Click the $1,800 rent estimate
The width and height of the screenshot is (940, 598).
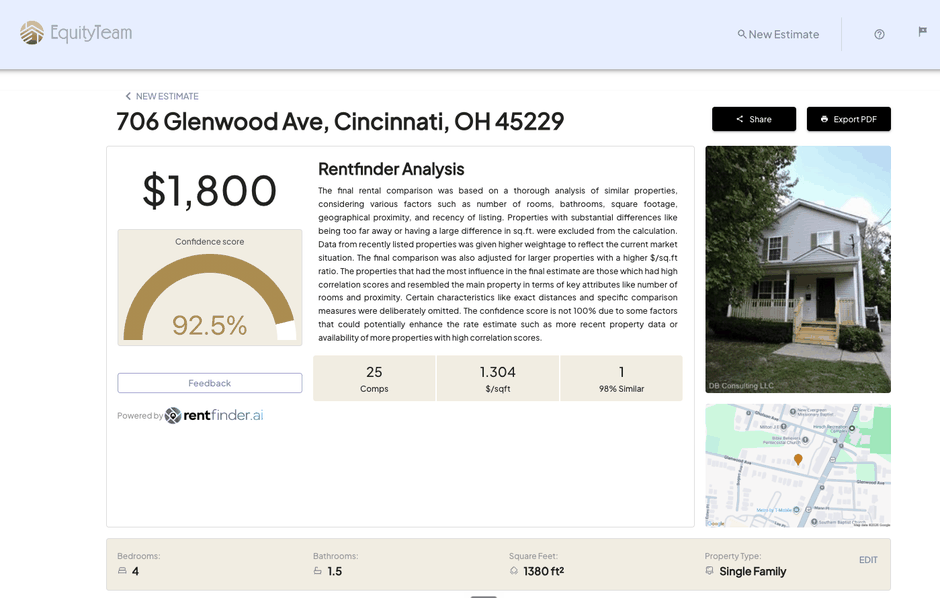(x=210, y=191)
